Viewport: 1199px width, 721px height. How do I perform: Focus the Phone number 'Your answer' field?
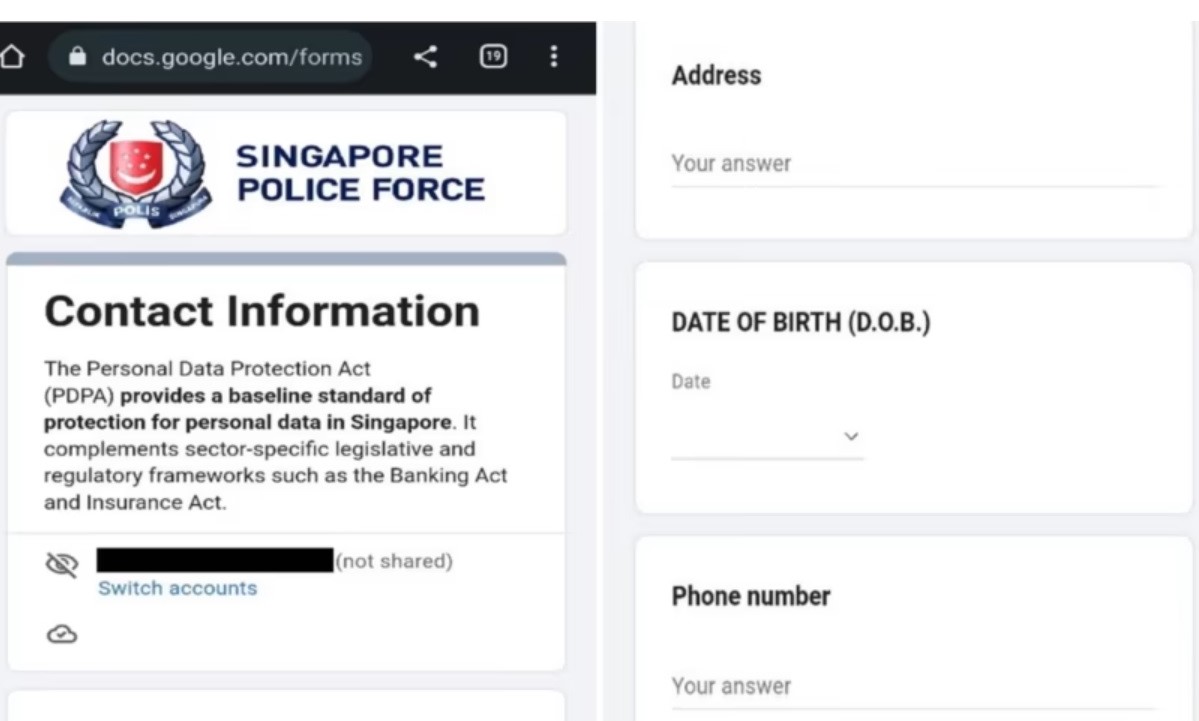915,686
